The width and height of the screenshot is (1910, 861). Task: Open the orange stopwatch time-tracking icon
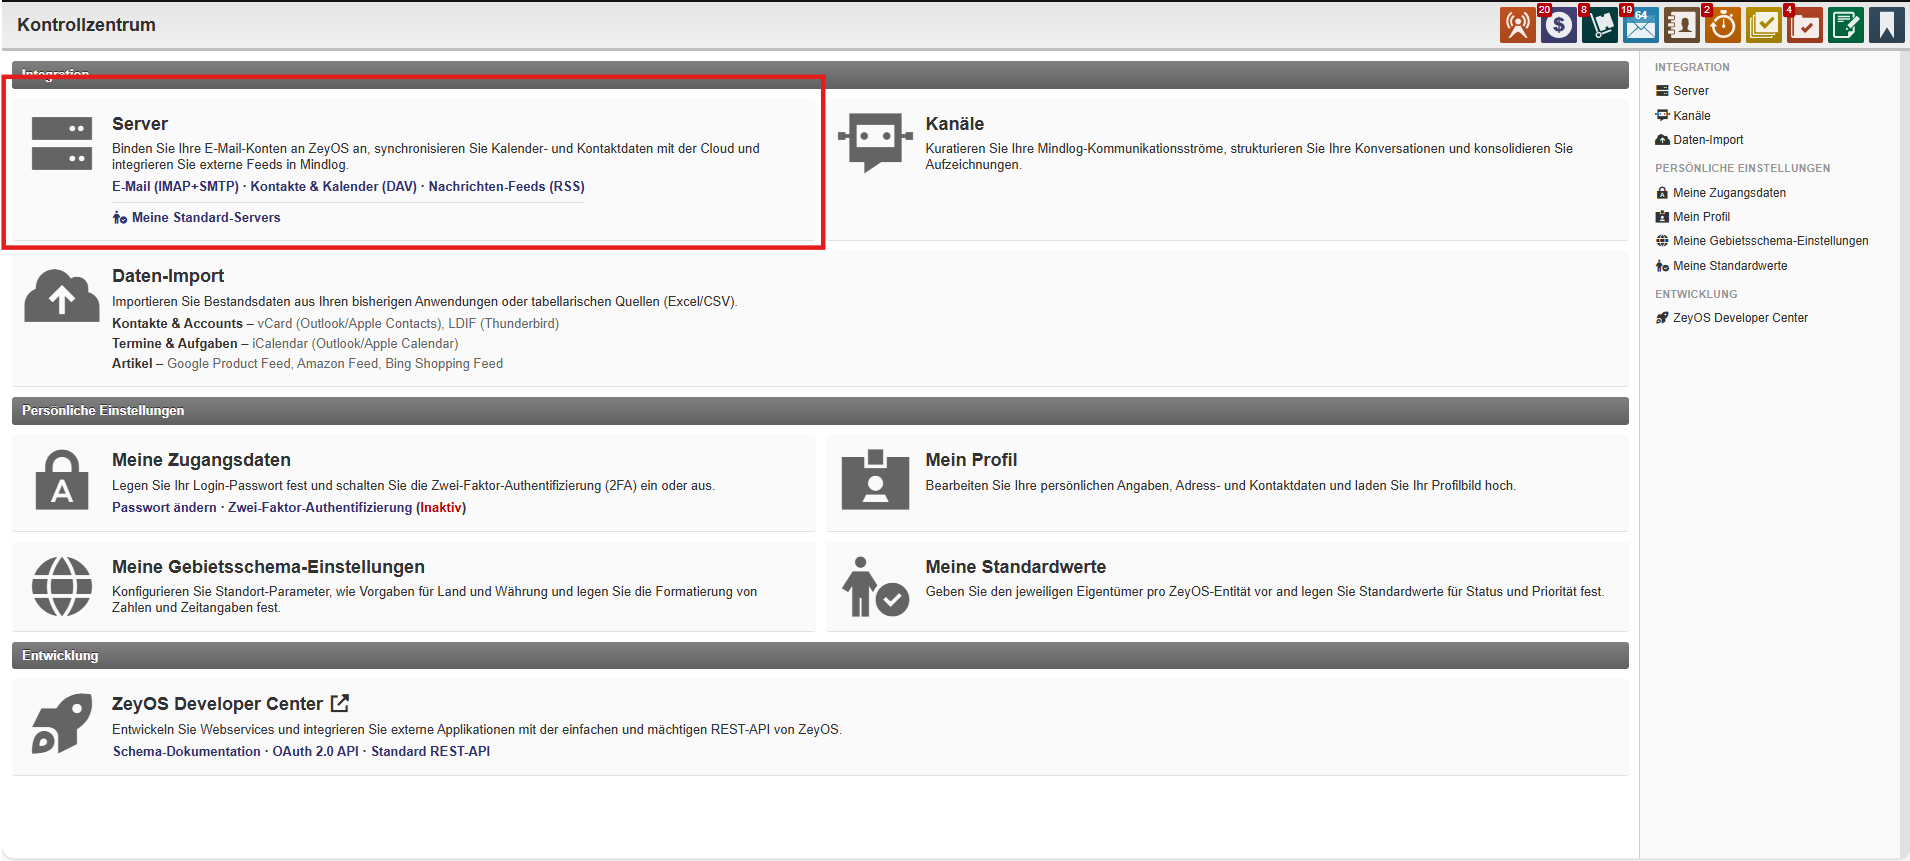click(x=1722, y=25)
